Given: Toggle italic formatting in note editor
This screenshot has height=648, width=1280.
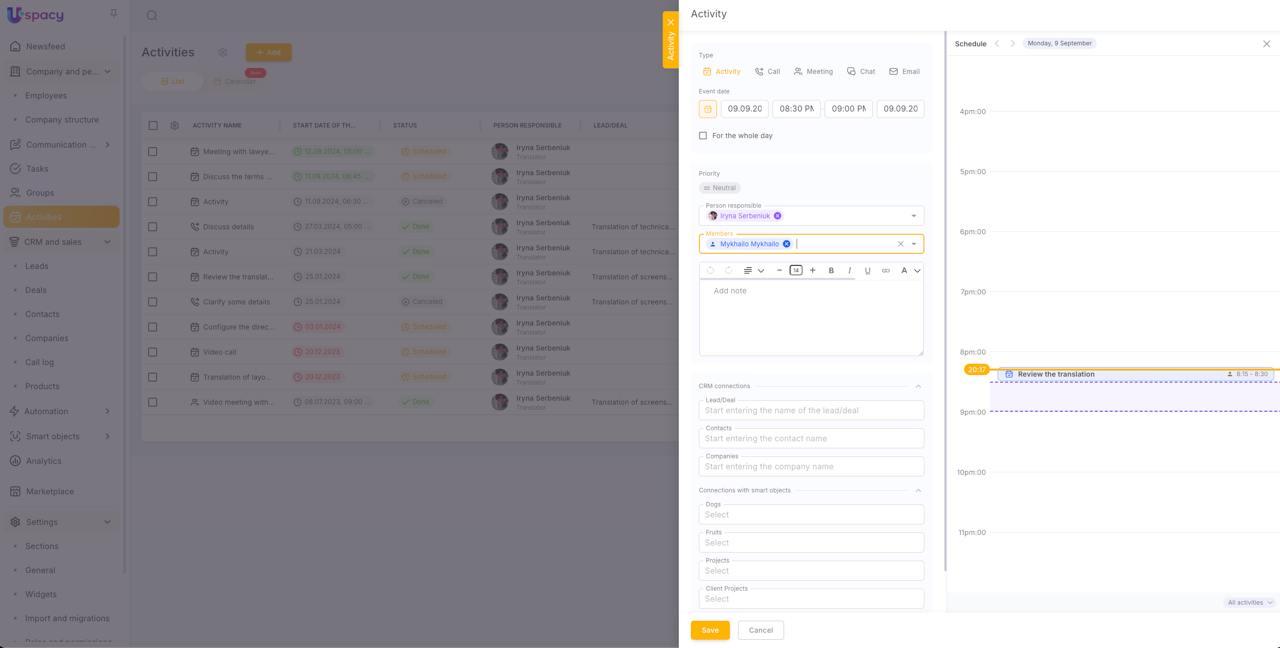Looking at the screenshot, I should click(849, 271).
